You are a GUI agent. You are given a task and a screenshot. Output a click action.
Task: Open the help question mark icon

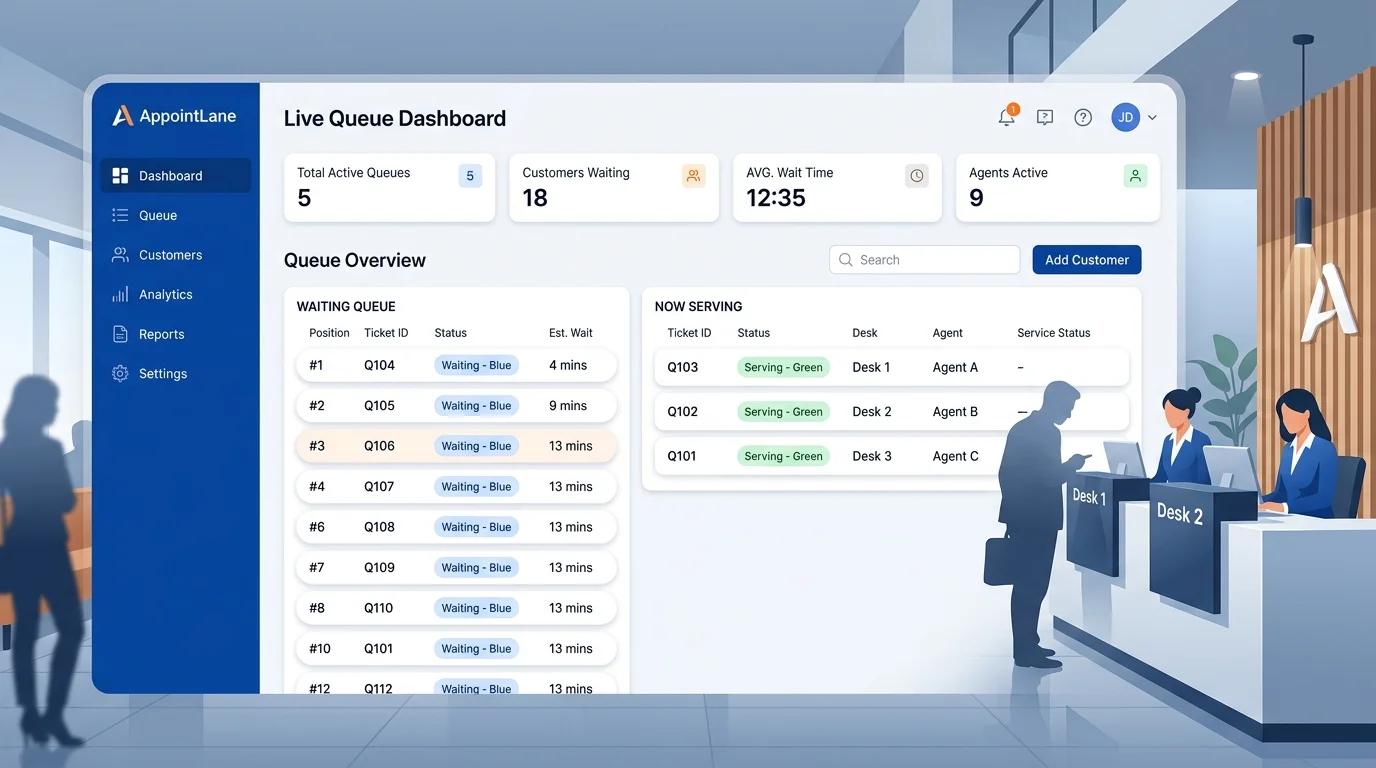click(x=1083, y=117)
